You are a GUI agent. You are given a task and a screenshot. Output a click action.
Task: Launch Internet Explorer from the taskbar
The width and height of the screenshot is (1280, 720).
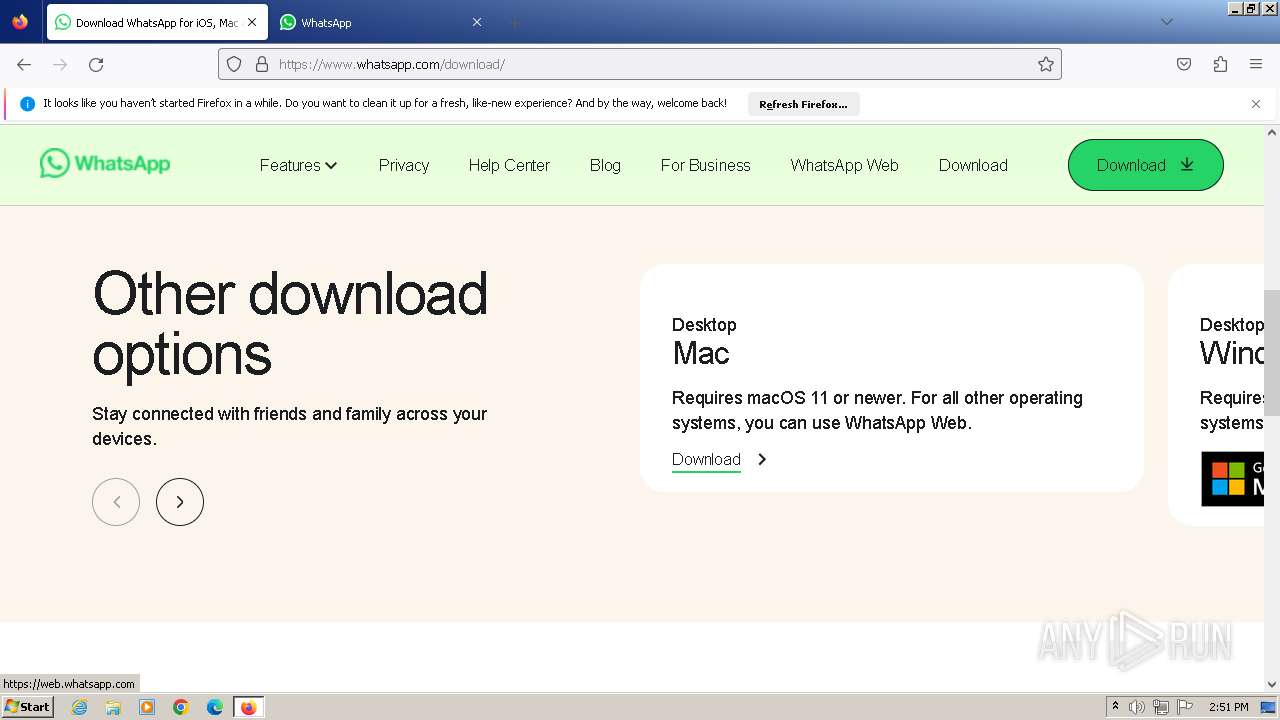click(x=80, y=707)
